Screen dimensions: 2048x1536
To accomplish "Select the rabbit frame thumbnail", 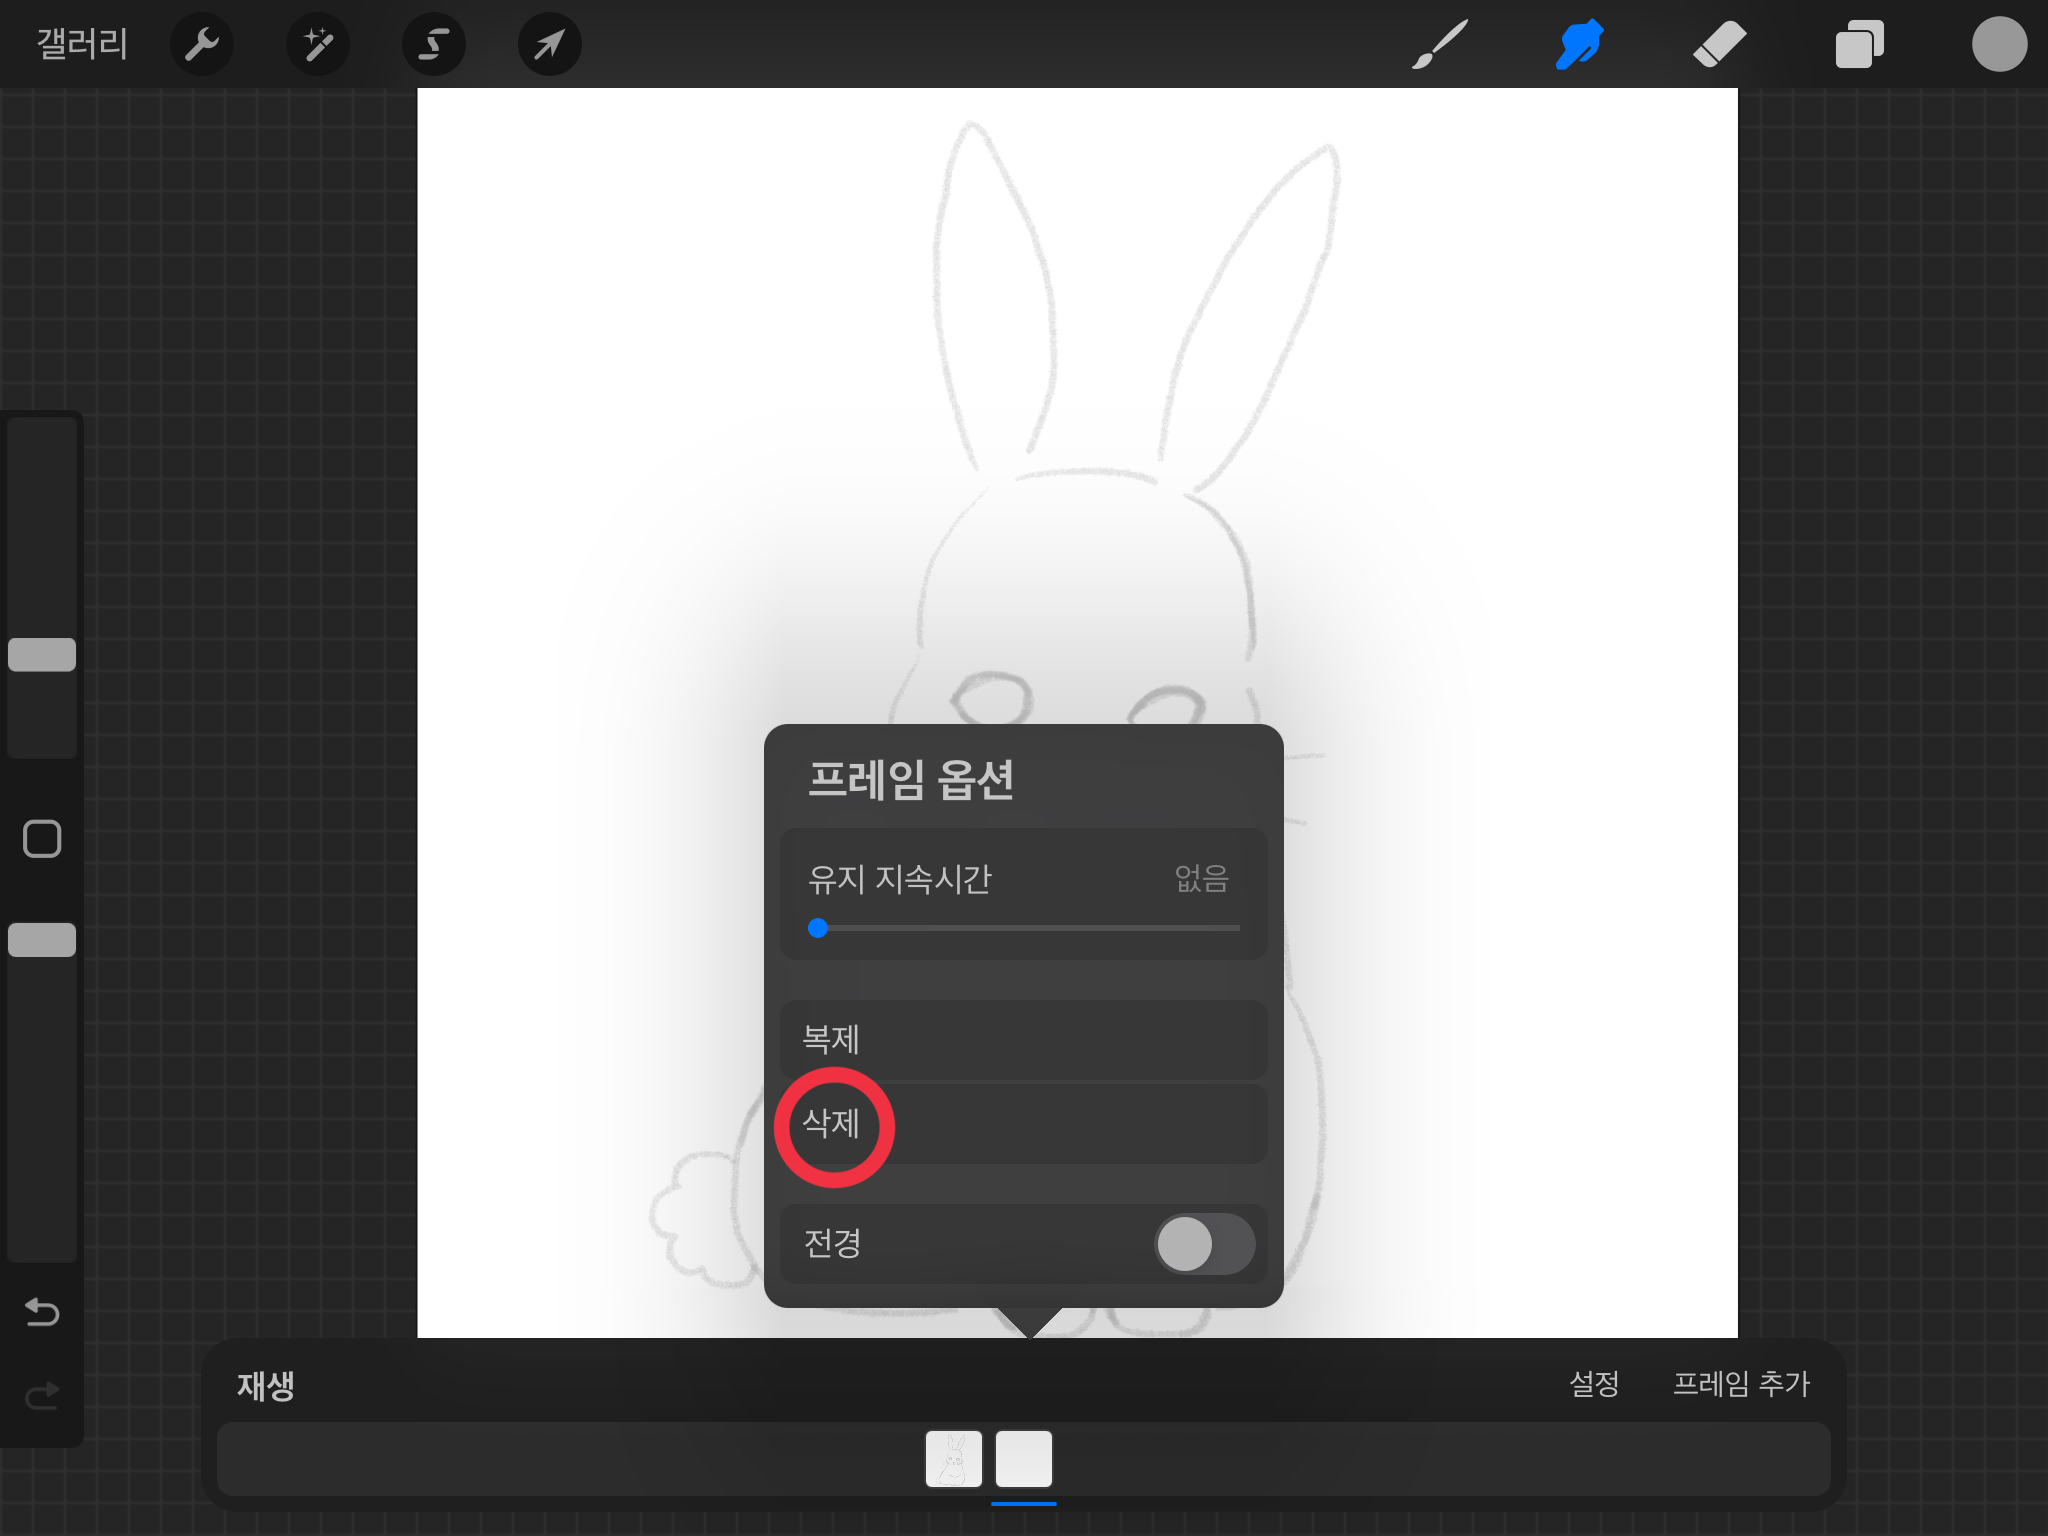I will pos(953,1459).
